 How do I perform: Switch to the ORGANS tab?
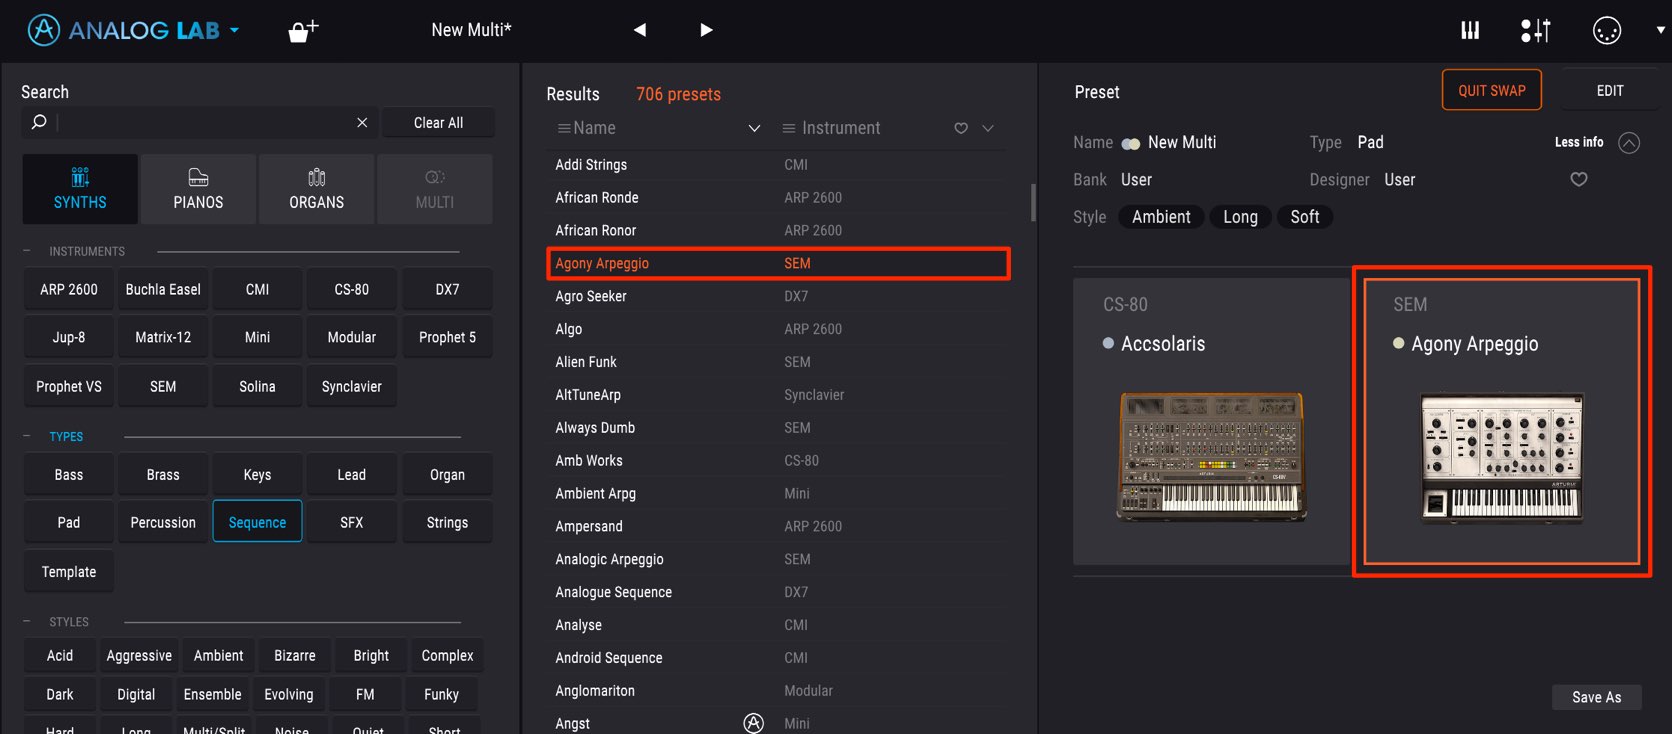point(316,189)
